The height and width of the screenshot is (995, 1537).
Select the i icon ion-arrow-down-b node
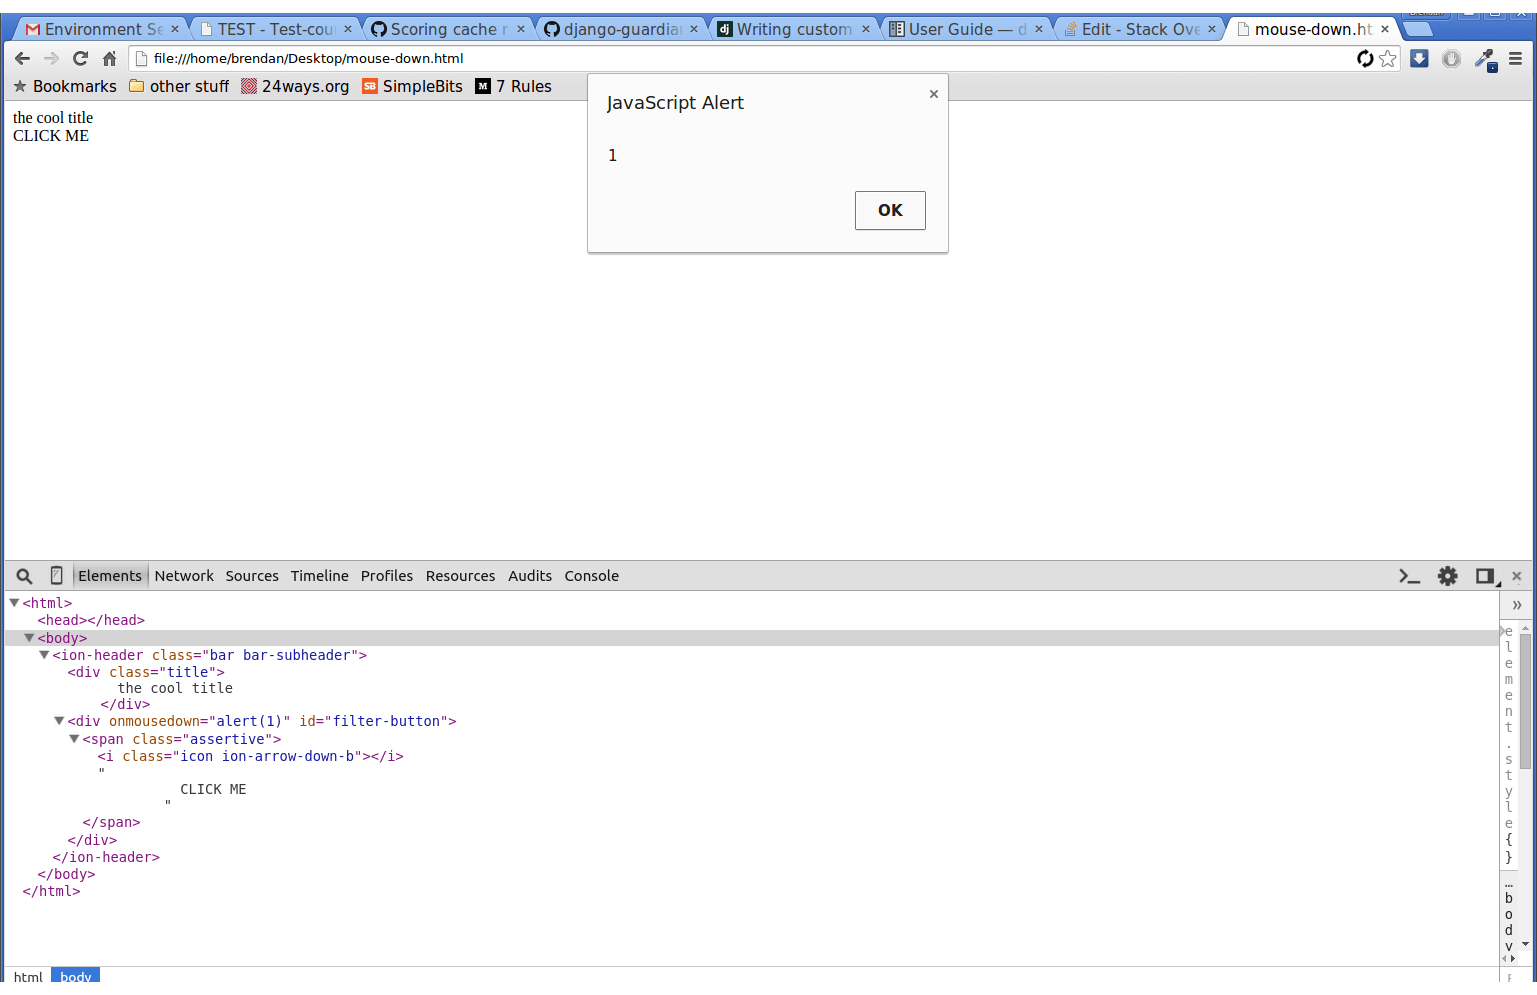pos(251,756)
